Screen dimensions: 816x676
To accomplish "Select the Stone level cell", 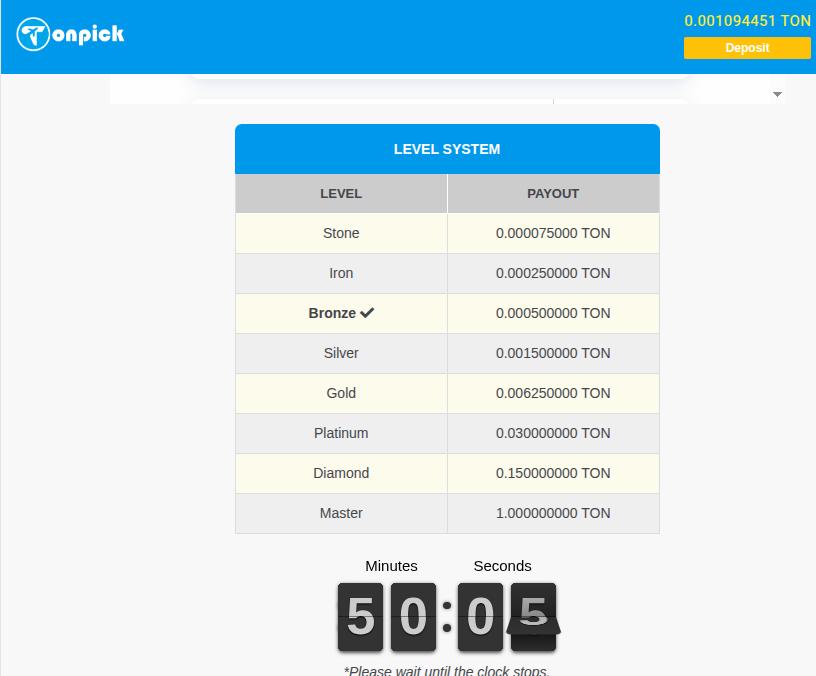I will 341,233.
